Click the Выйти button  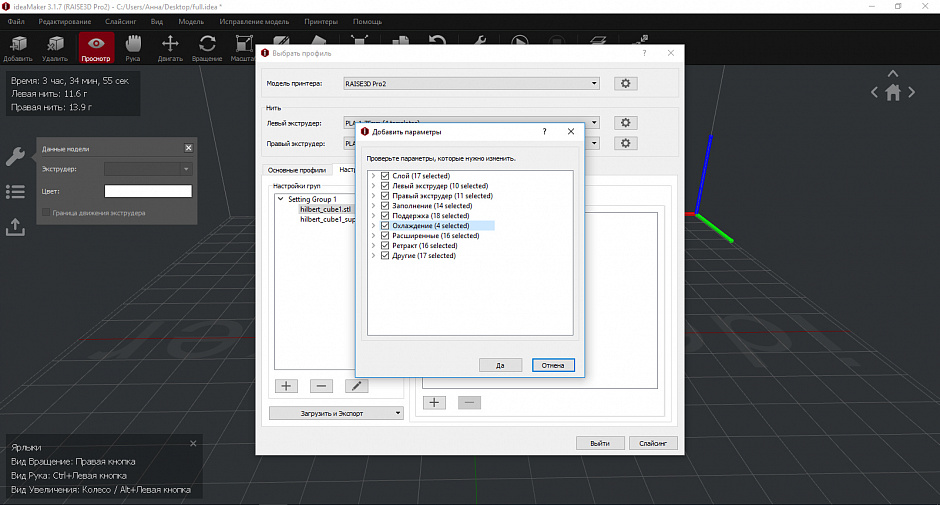pos(599,443)
